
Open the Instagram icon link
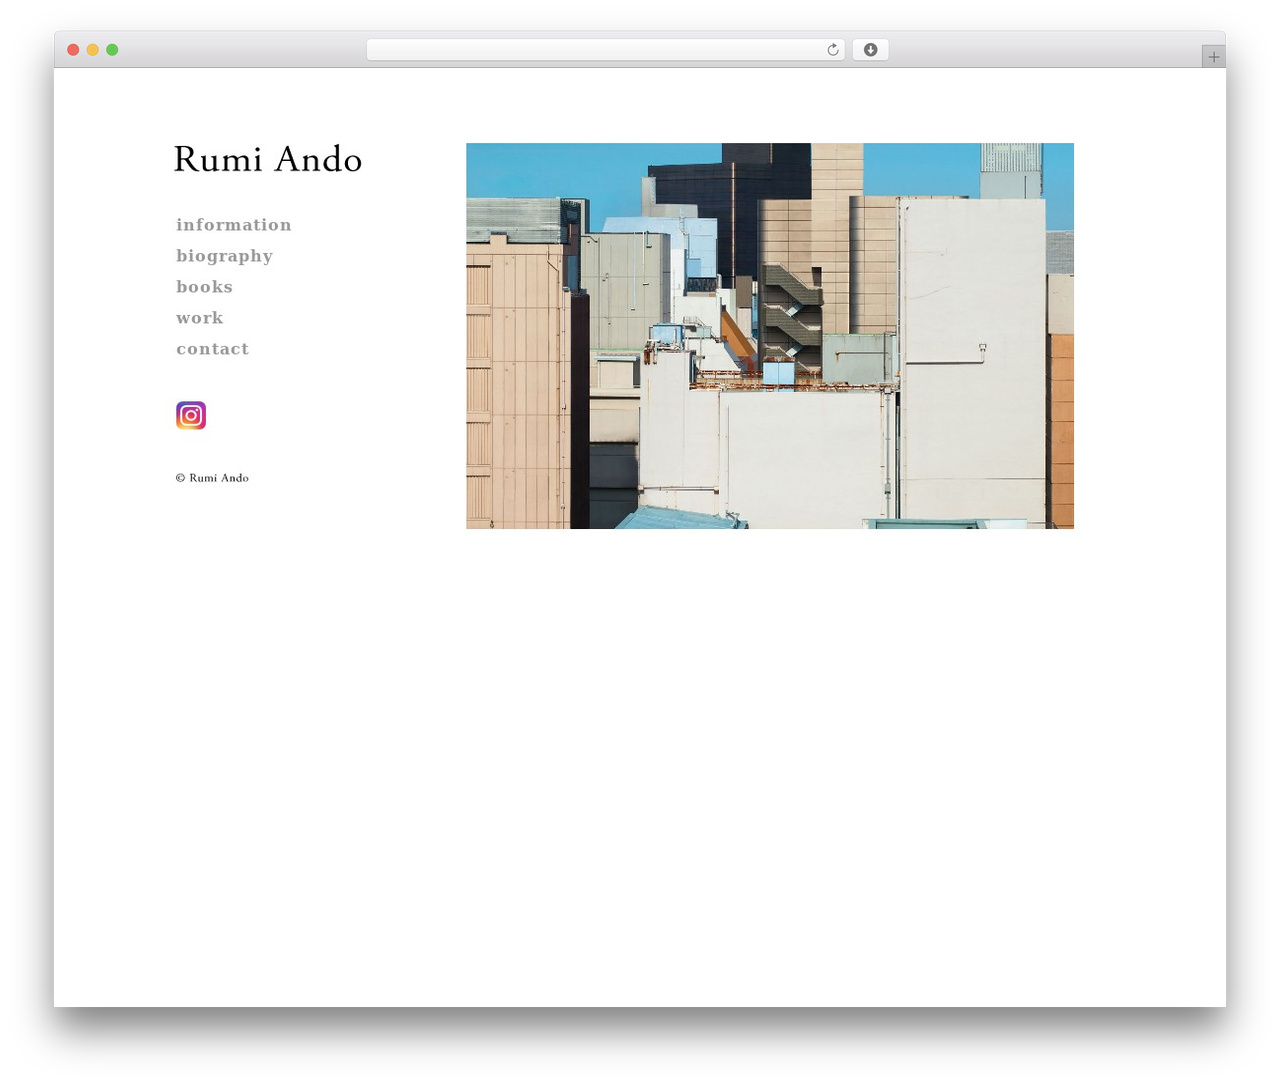191,415
